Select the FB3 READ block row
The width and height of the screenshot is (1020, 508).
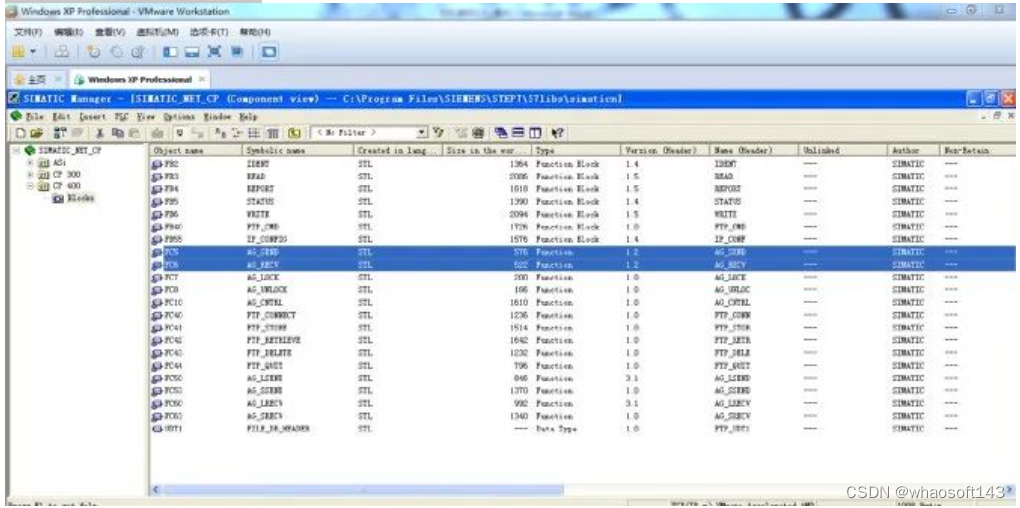click(582, 176)
